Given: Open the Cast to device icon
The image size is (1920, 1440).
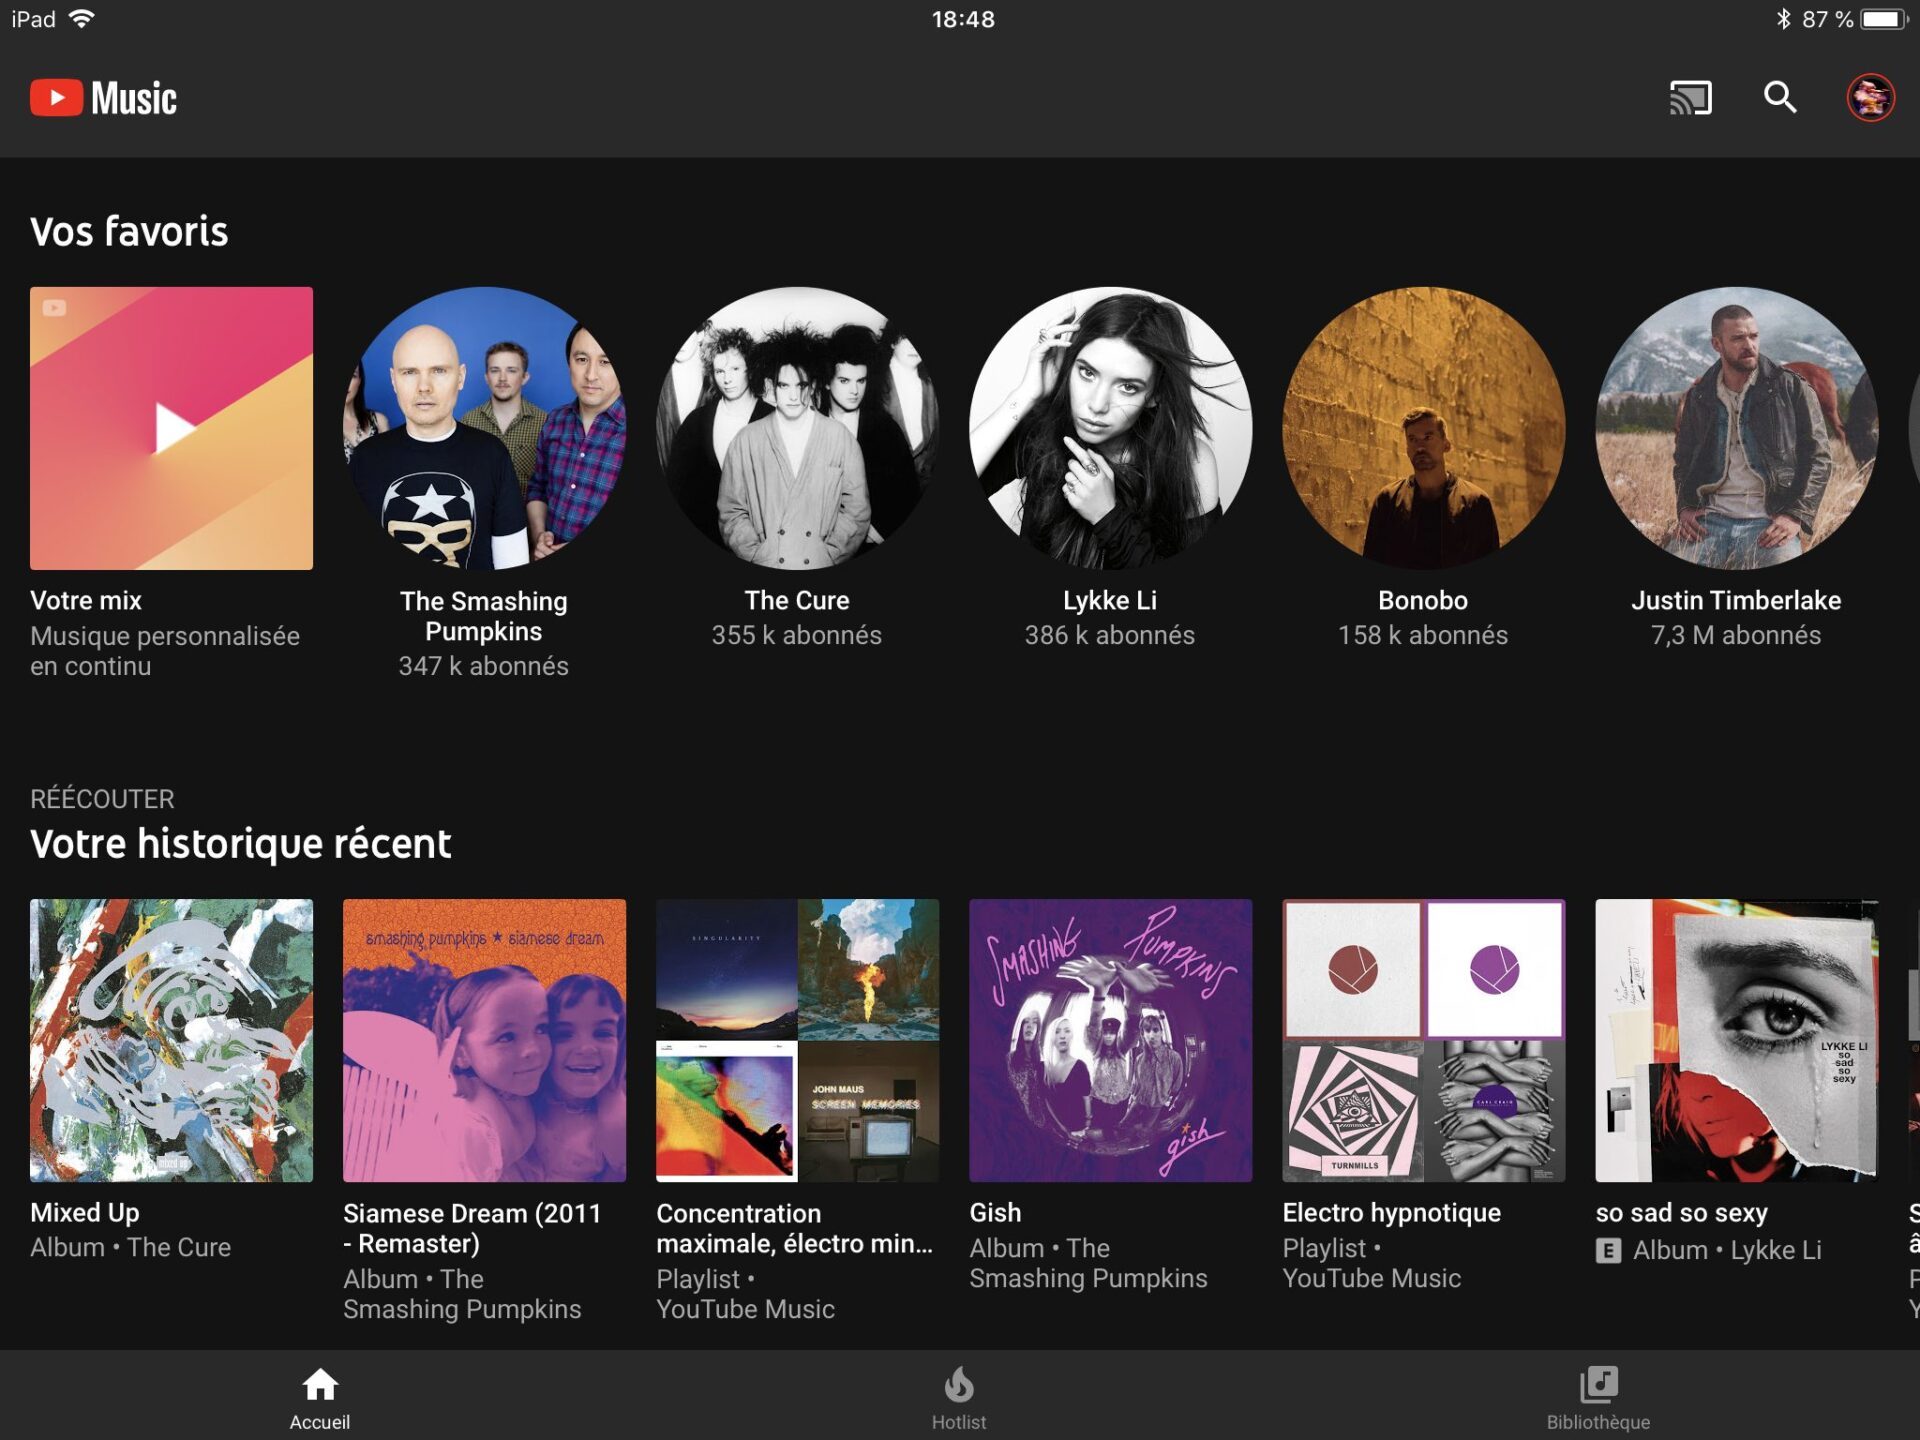Looking at the screenshot, I should point(1690,98).
